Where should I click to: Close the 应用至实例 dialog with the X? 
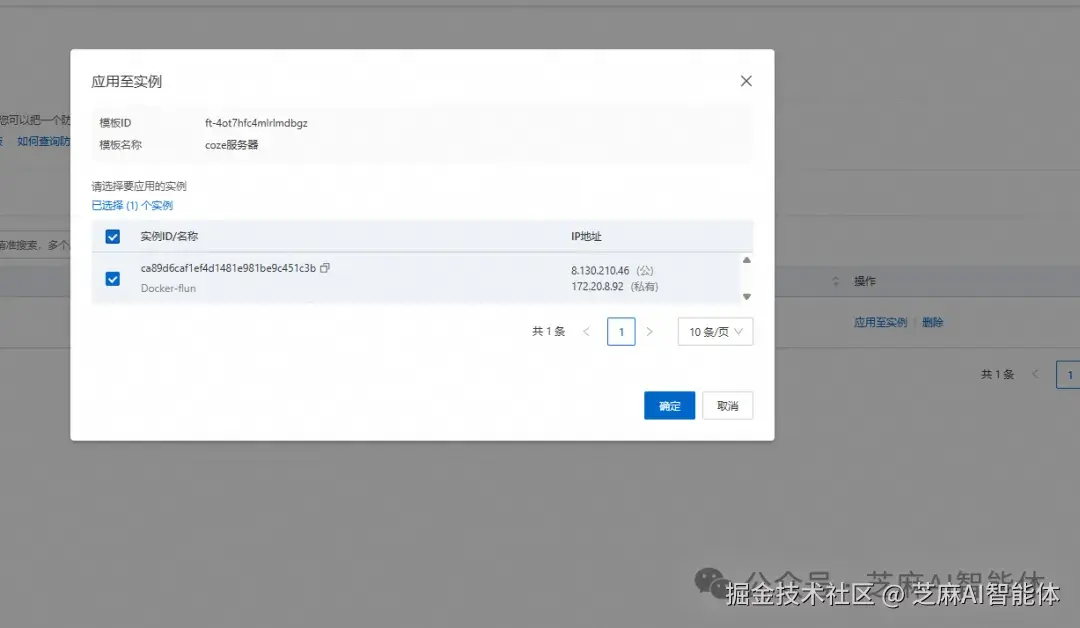[745, 81]
